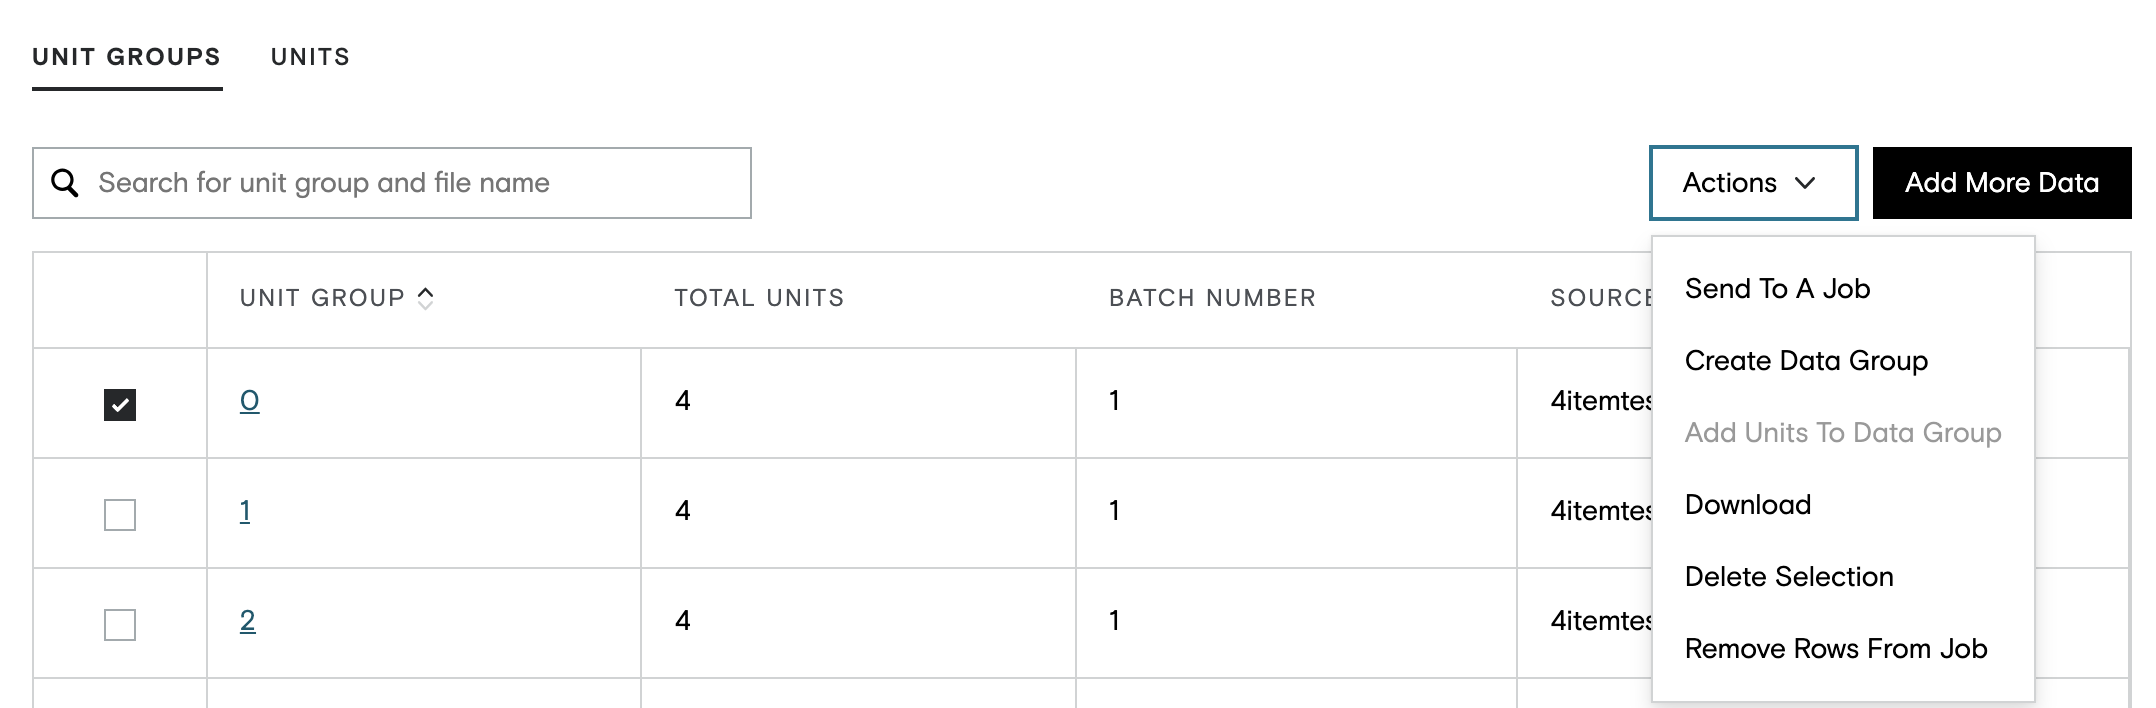Open unit group 1 link

245,511
